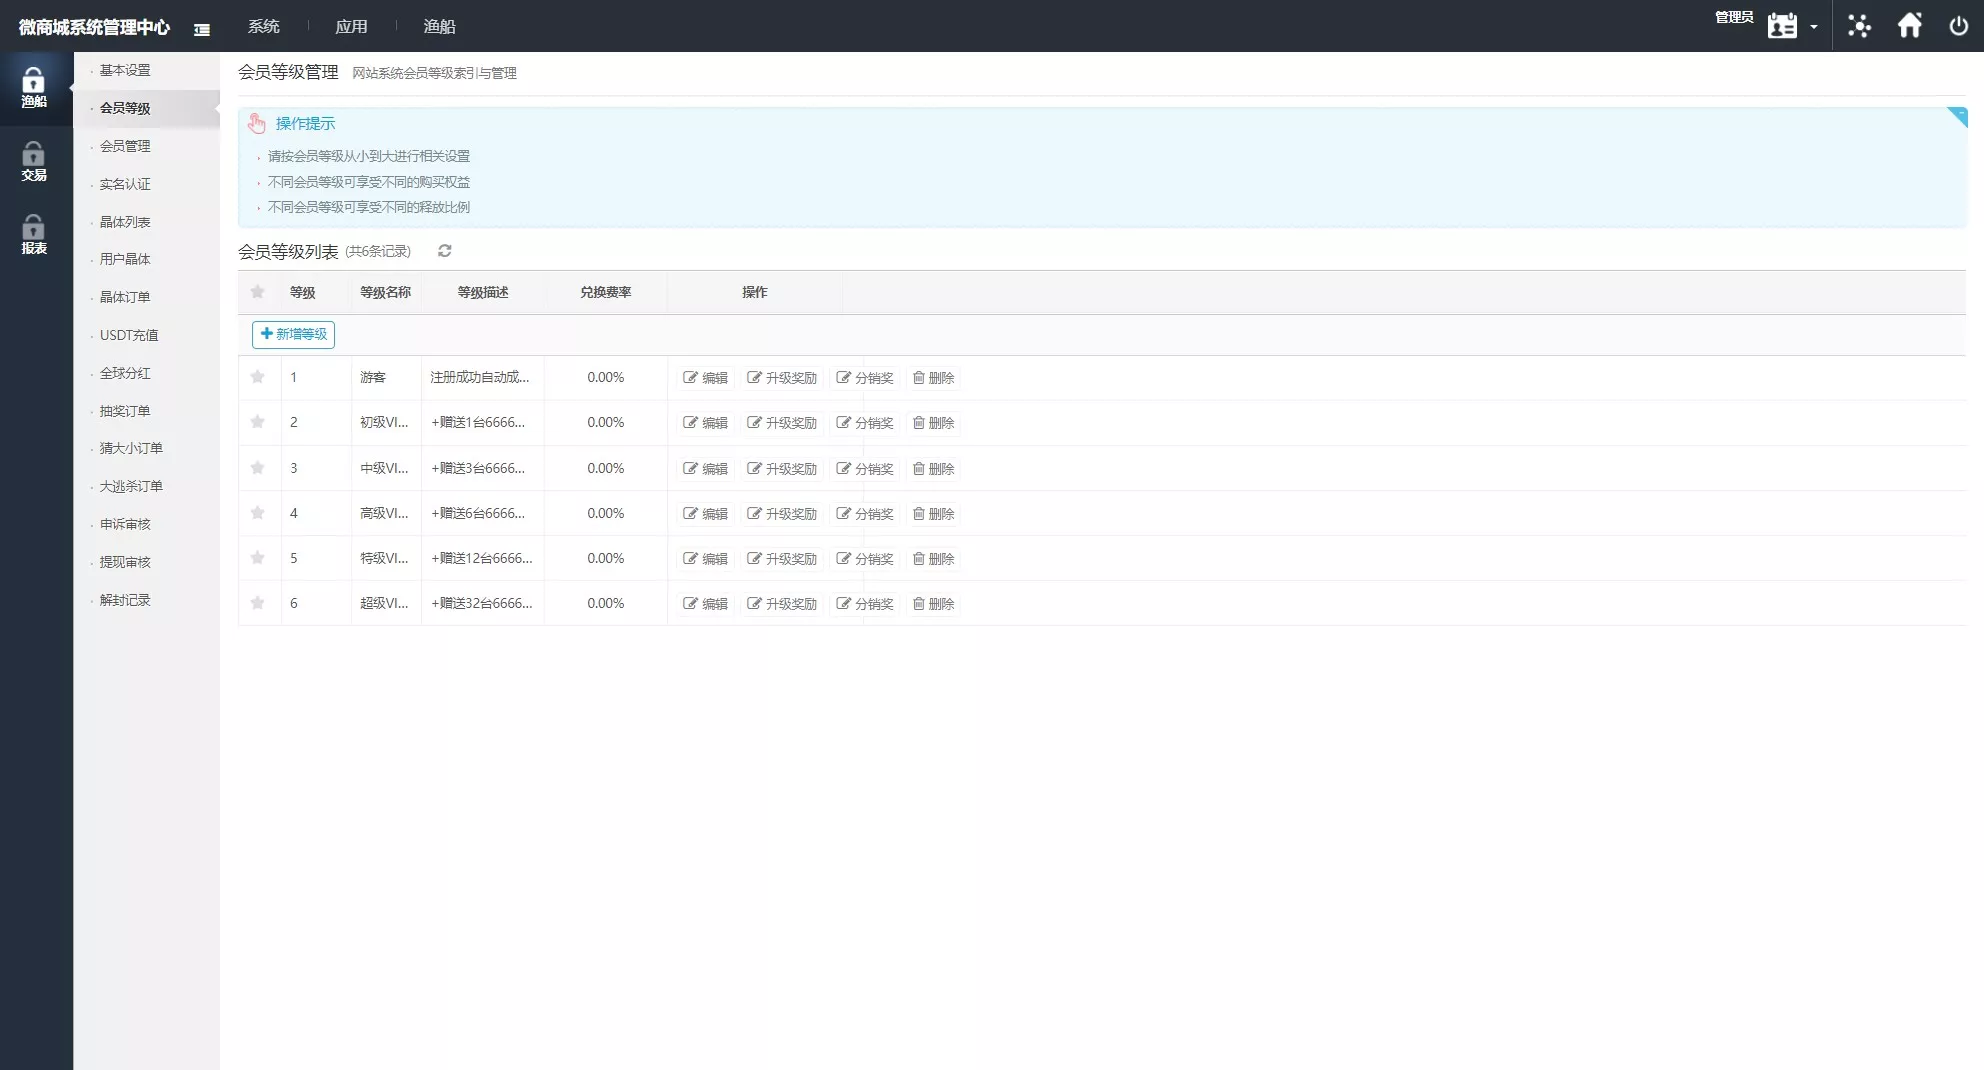The image size is (1984, 1070).
Task: Click the home icon in top bar
Action: [1909, 26]
